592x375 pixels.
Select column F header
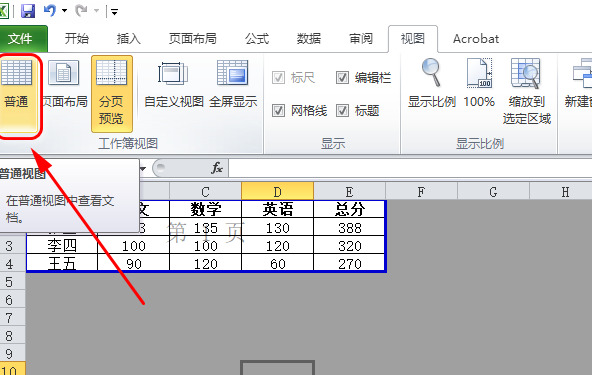421,191
